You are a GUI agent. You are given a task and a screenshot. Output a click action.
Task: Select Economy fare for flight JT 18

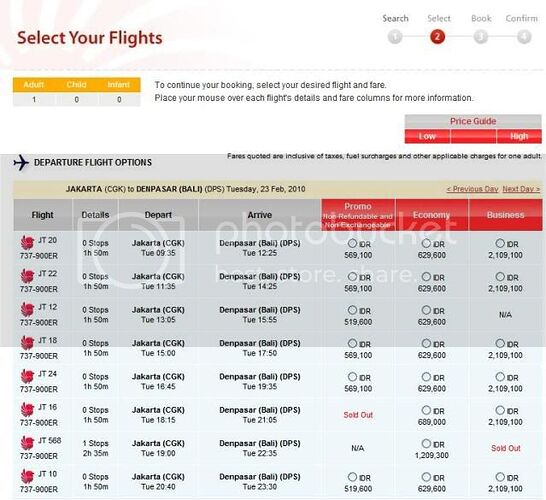pos(426,343)
